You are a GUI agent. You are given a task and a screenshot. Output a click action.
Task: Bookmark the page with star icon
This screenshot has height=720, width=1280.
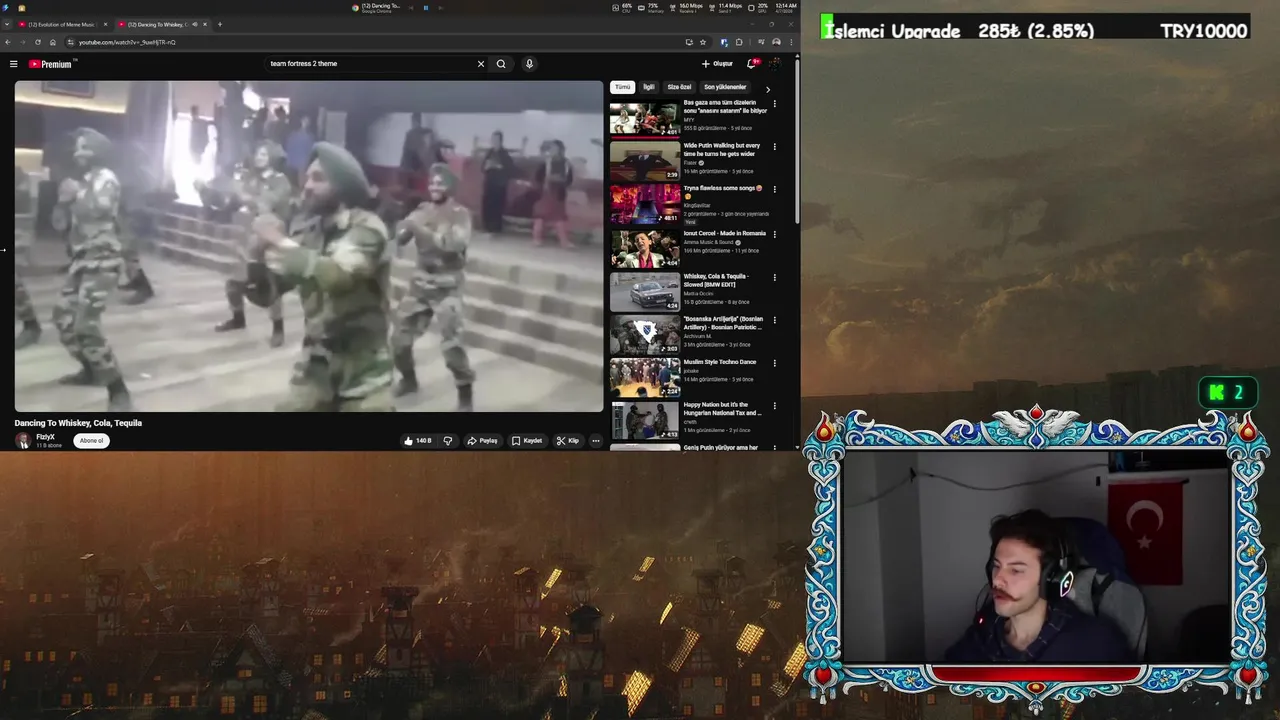[703, 42]
